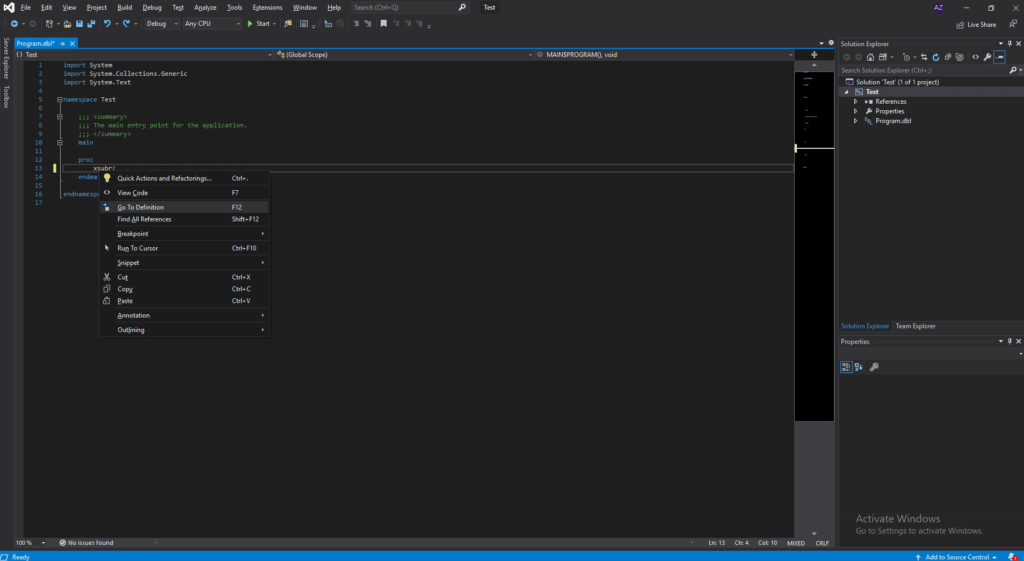Viewport: 1024px width, 561px height.
Task: Click the Categorized view icon in Properties panel
Action: (x=846, y=367)
